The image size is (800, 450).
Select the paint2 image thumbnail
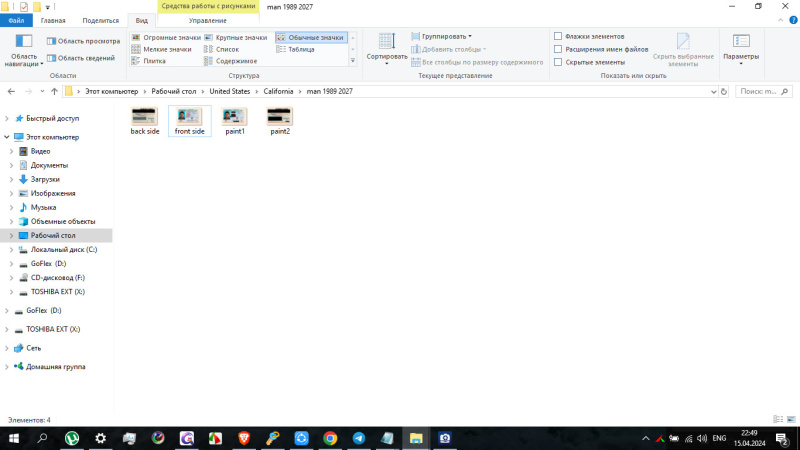point(280,118)
